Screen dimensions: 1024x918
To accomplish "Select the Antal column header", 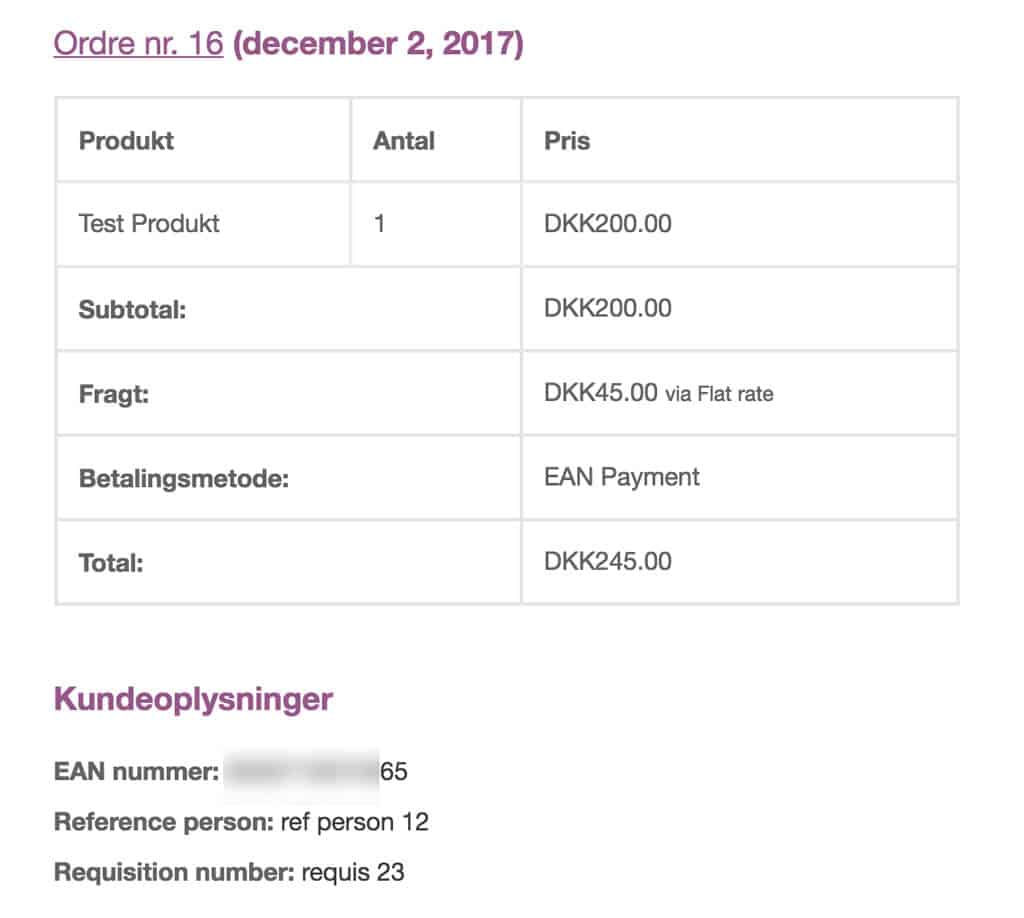I will [404, 141].
